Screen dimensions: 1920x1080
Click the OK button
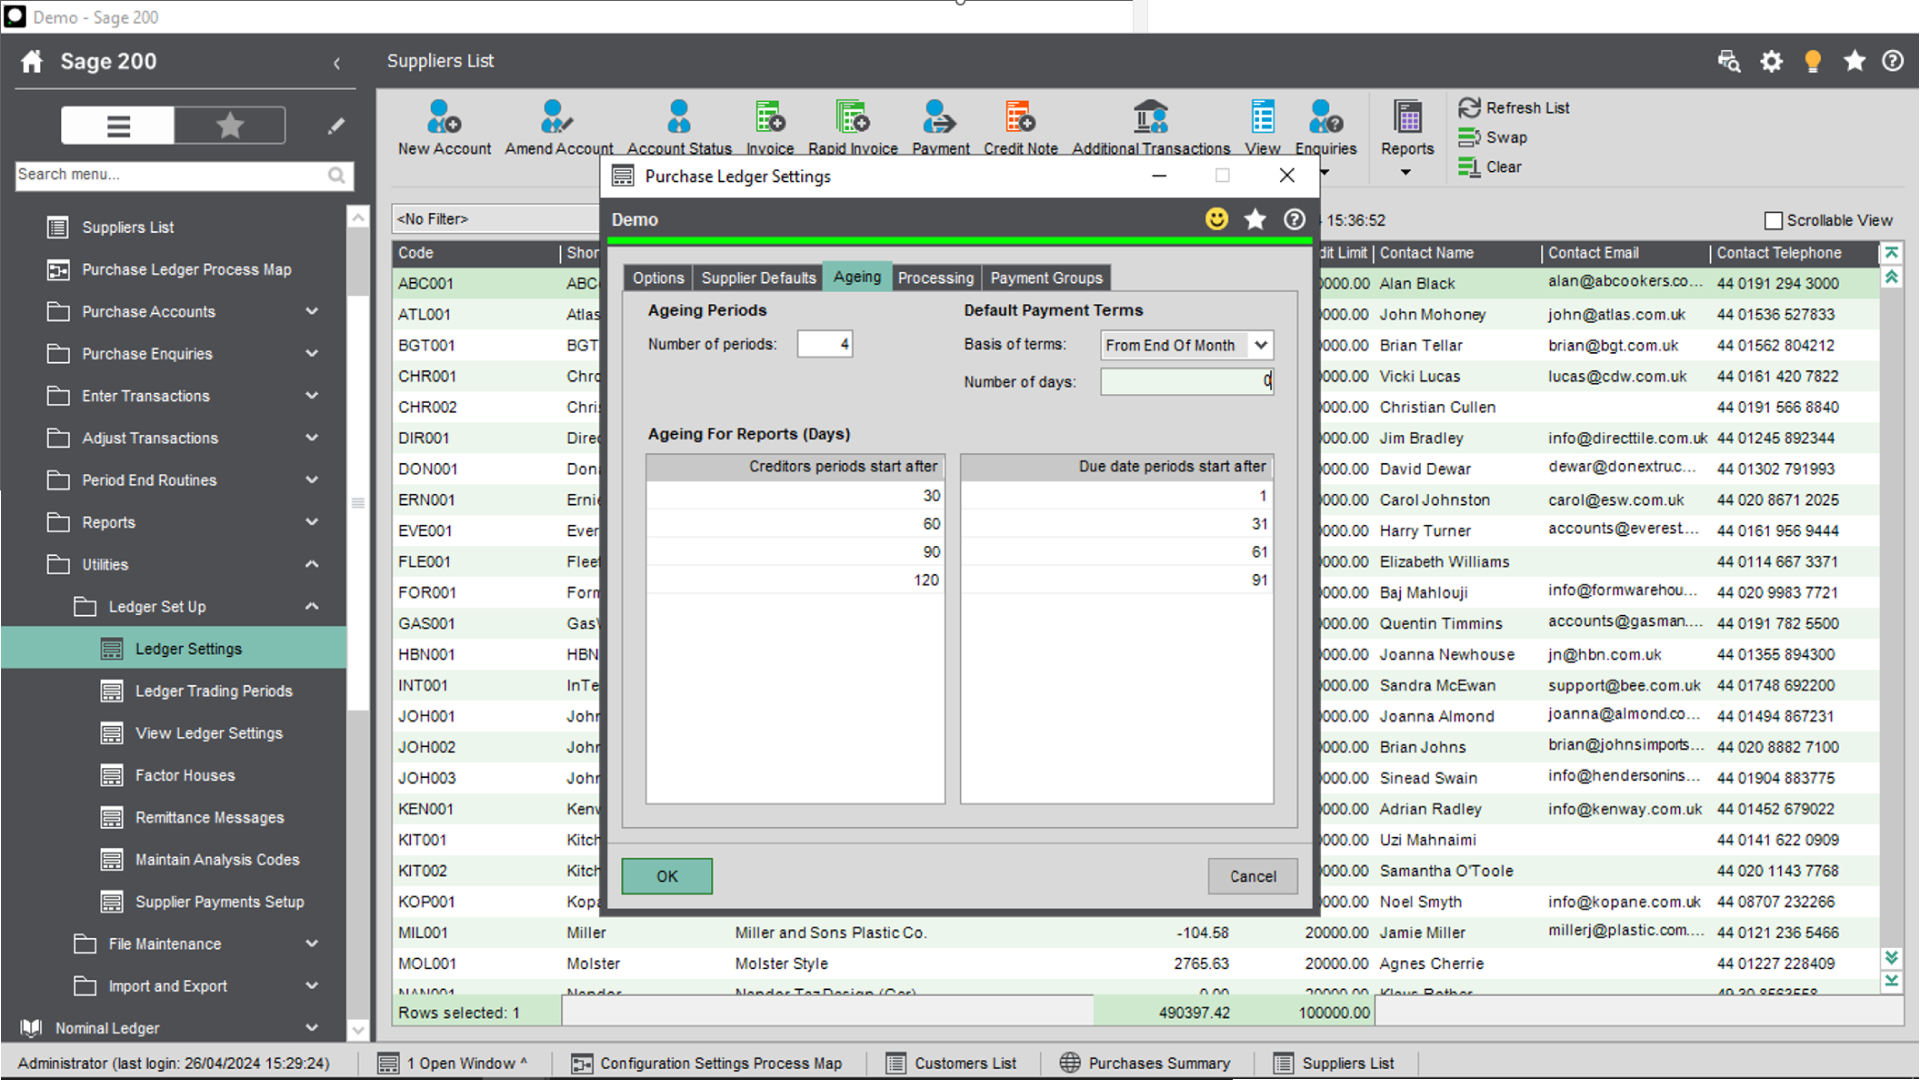(x=667, y=876)
